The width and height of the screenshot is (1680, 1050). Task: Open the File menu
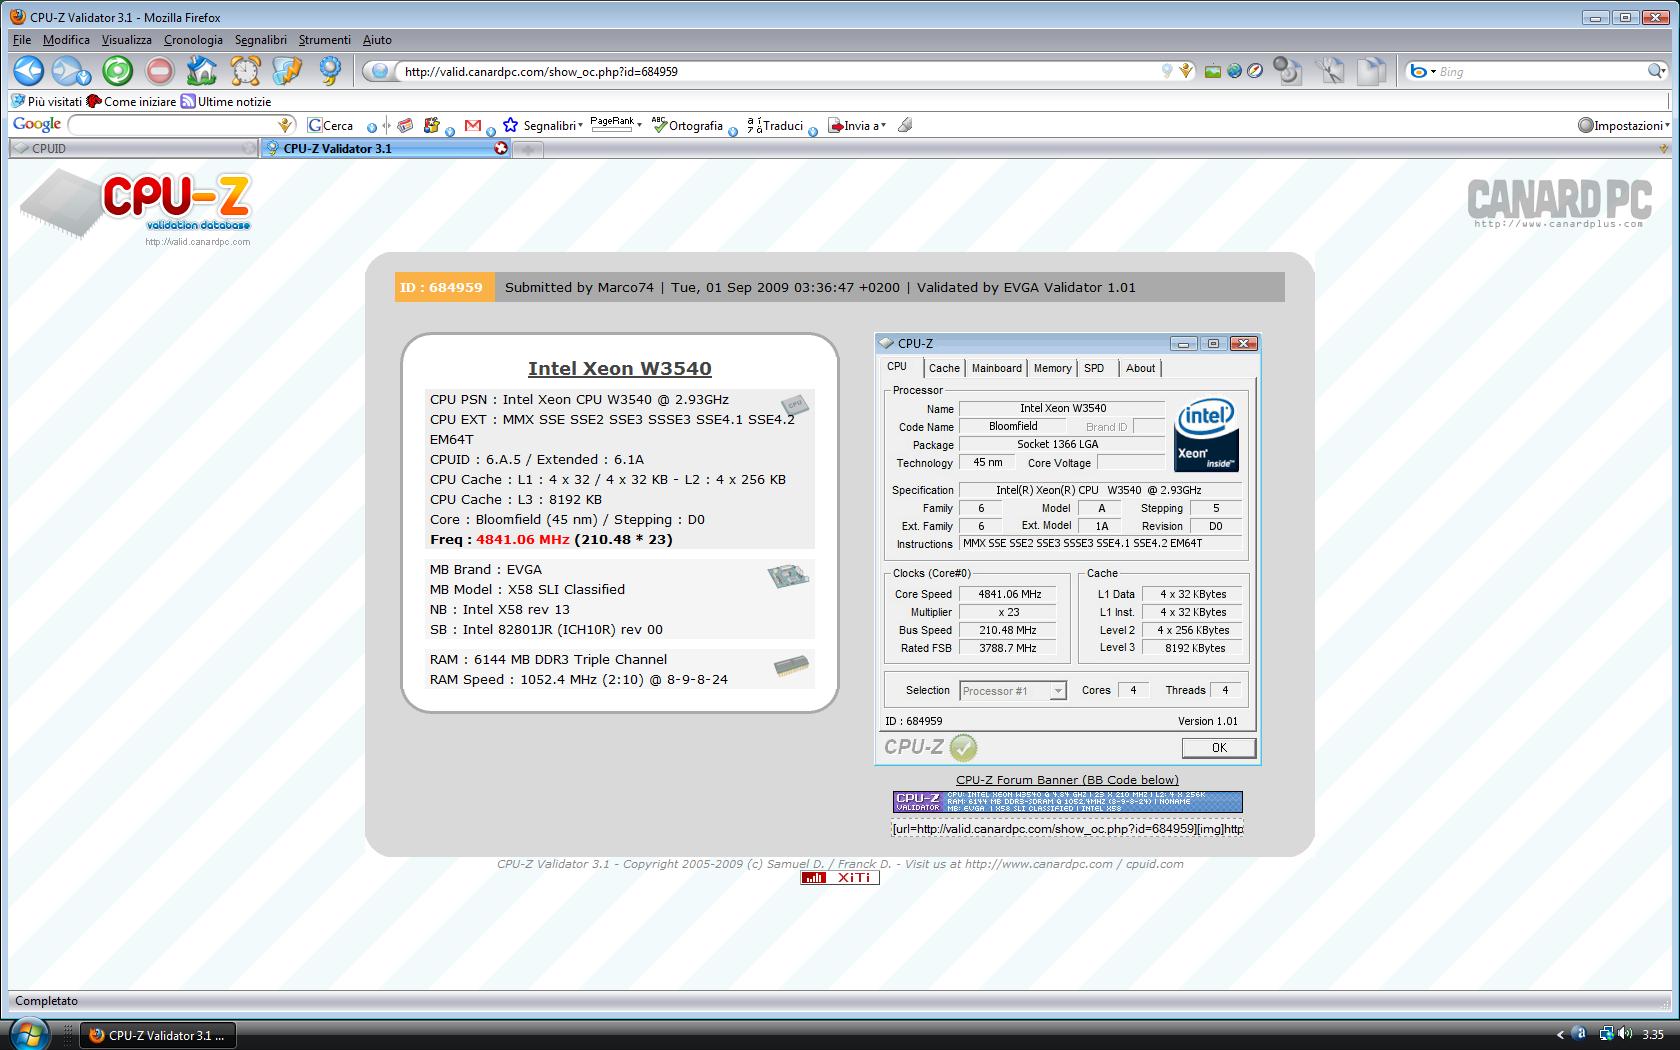tap(22, 40)
